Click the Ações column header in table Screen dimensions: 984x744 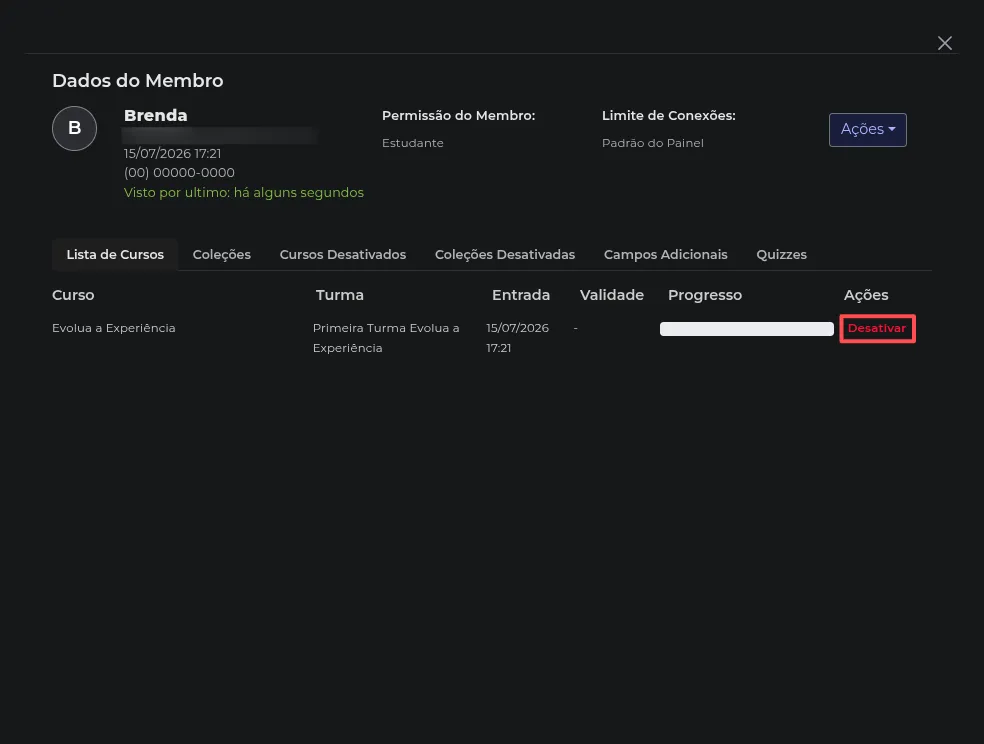(866, 295)
